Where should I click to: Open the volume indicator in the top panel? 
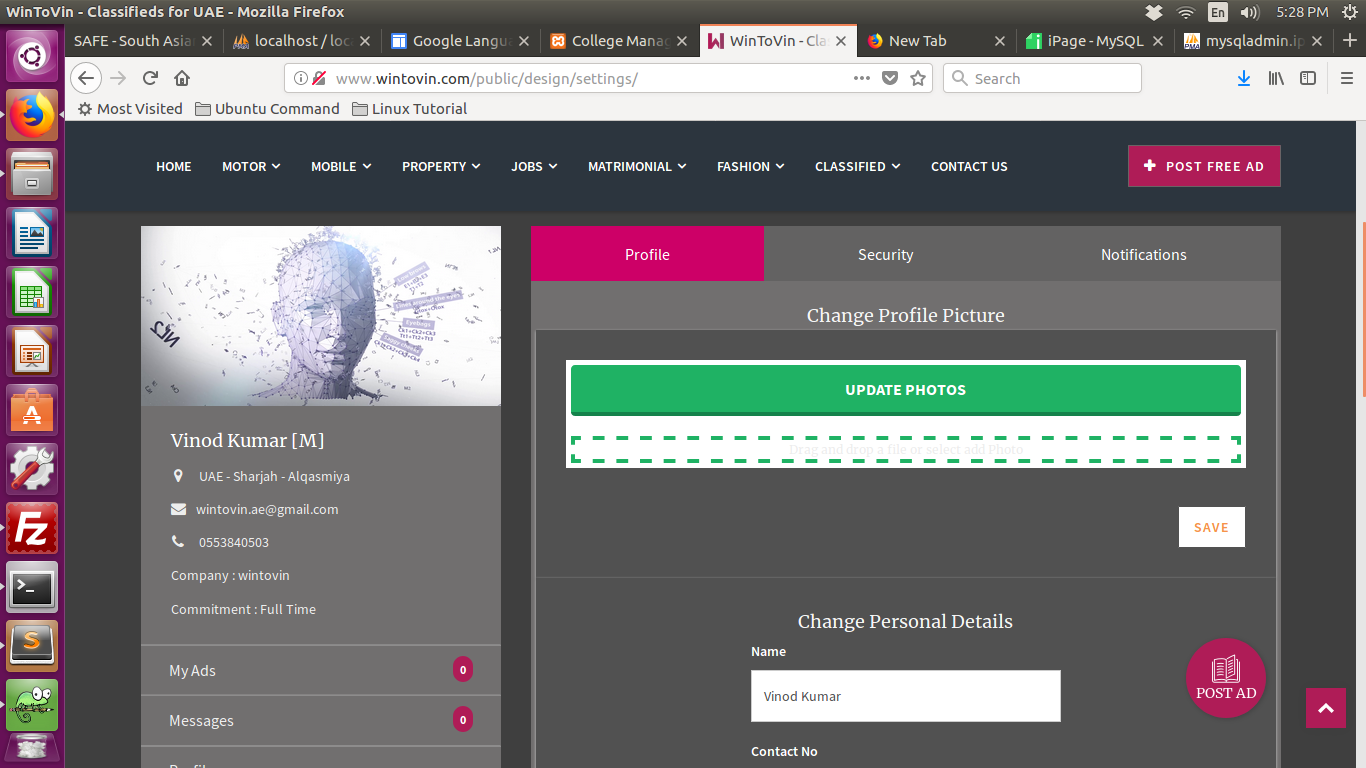(1249, 12)
